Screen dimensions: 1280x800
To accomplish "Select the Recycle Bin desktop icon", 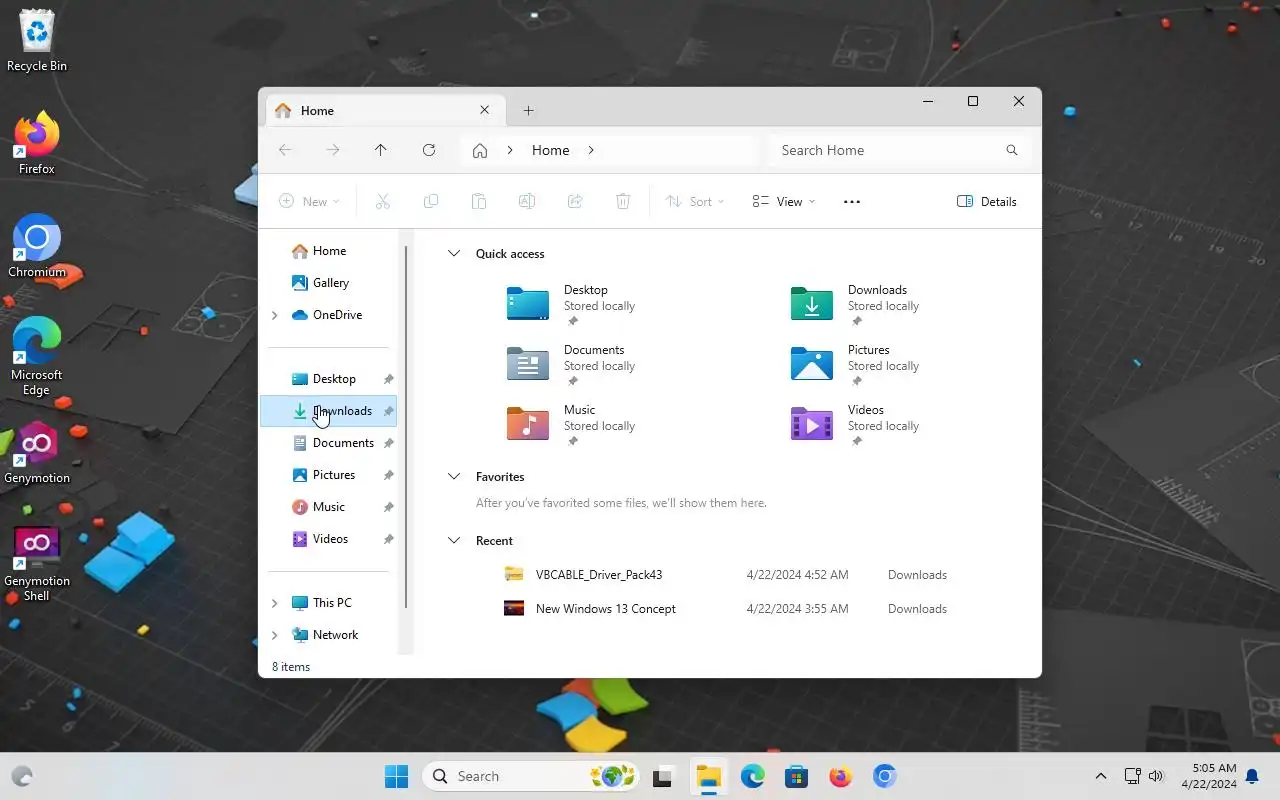I will [37, 41].
